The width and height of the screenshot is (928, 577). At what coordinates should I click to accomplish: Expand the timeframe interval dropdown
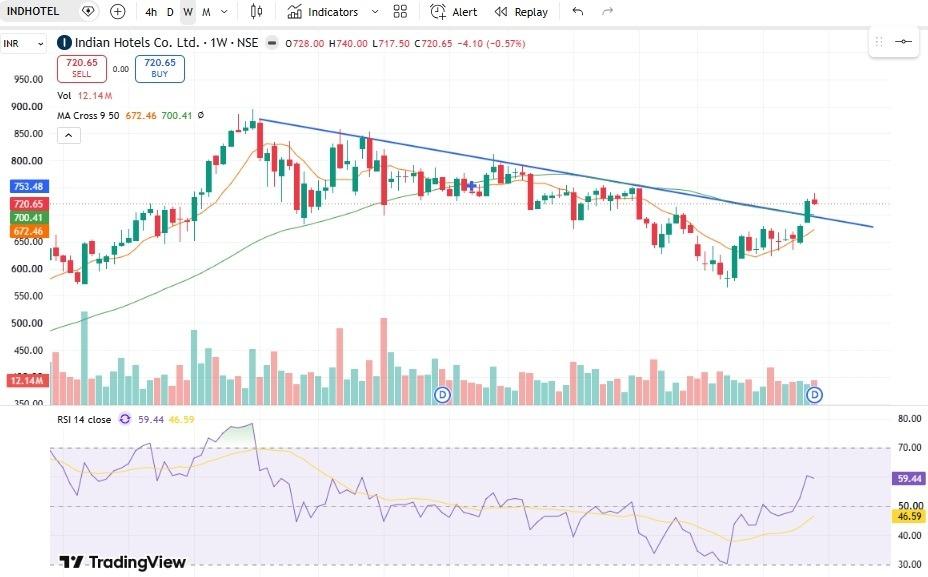coord(224,12)
